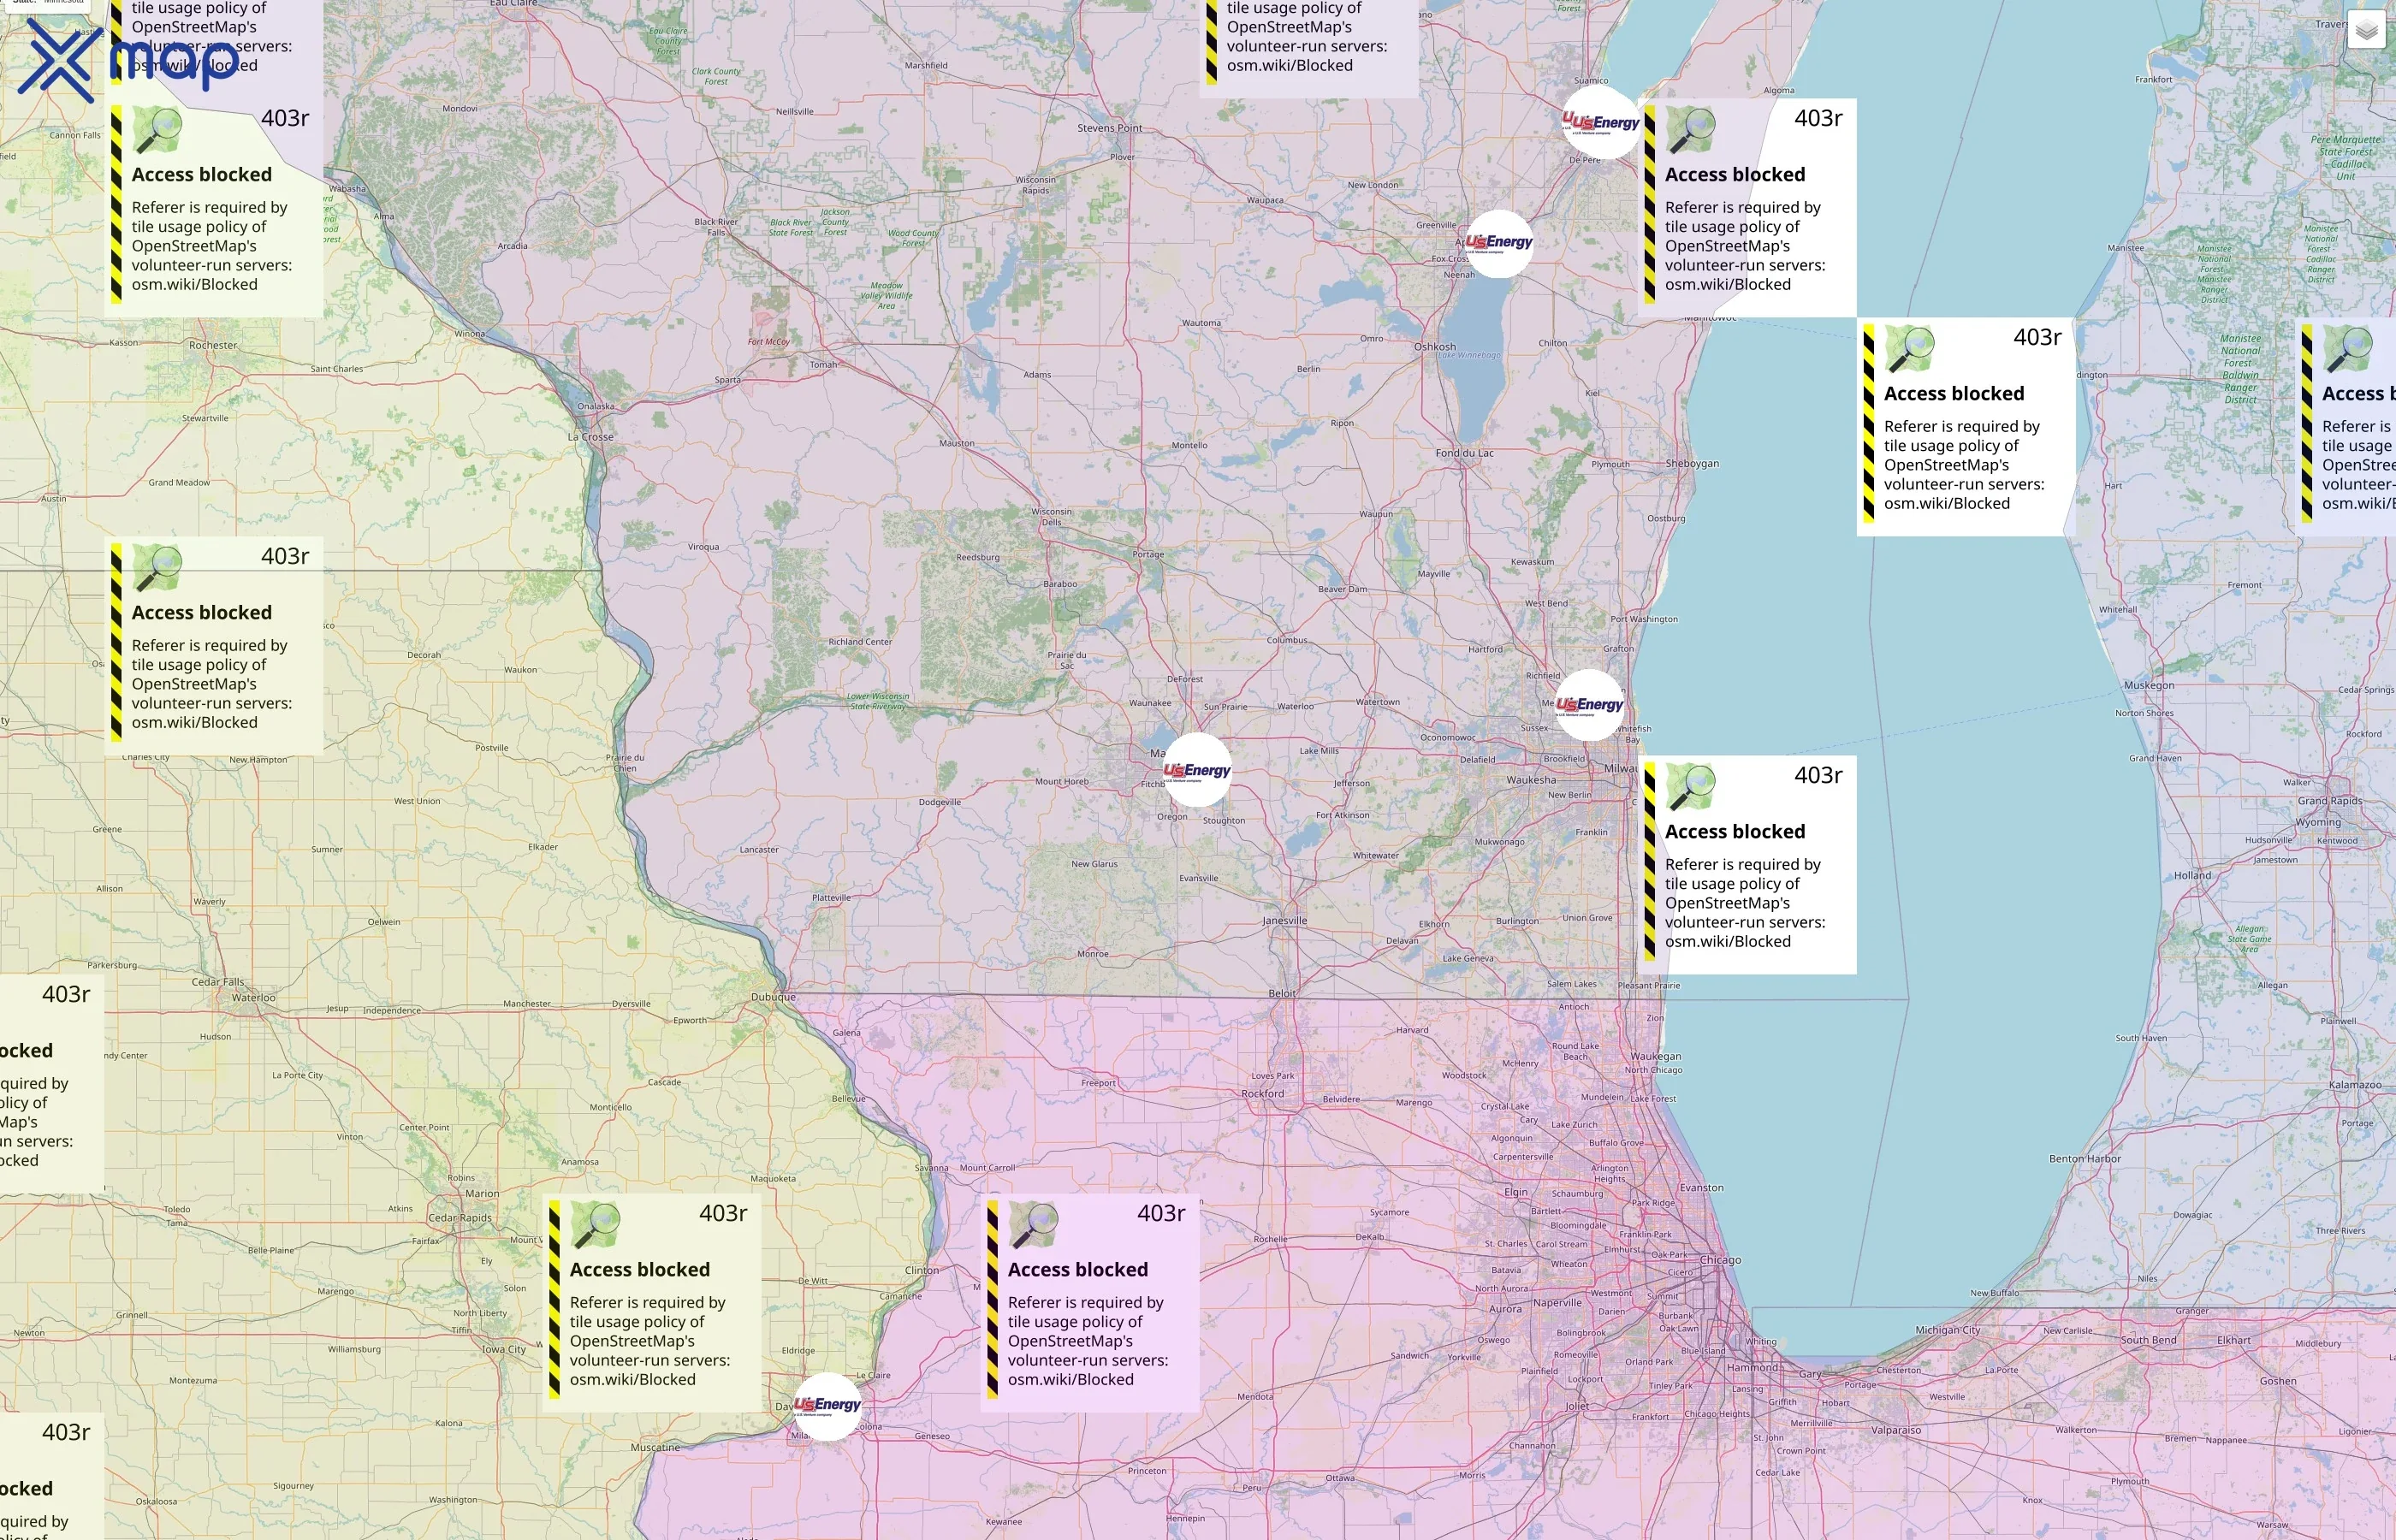
Task: Open the map layers control
Action: (x=2366, y=31)
